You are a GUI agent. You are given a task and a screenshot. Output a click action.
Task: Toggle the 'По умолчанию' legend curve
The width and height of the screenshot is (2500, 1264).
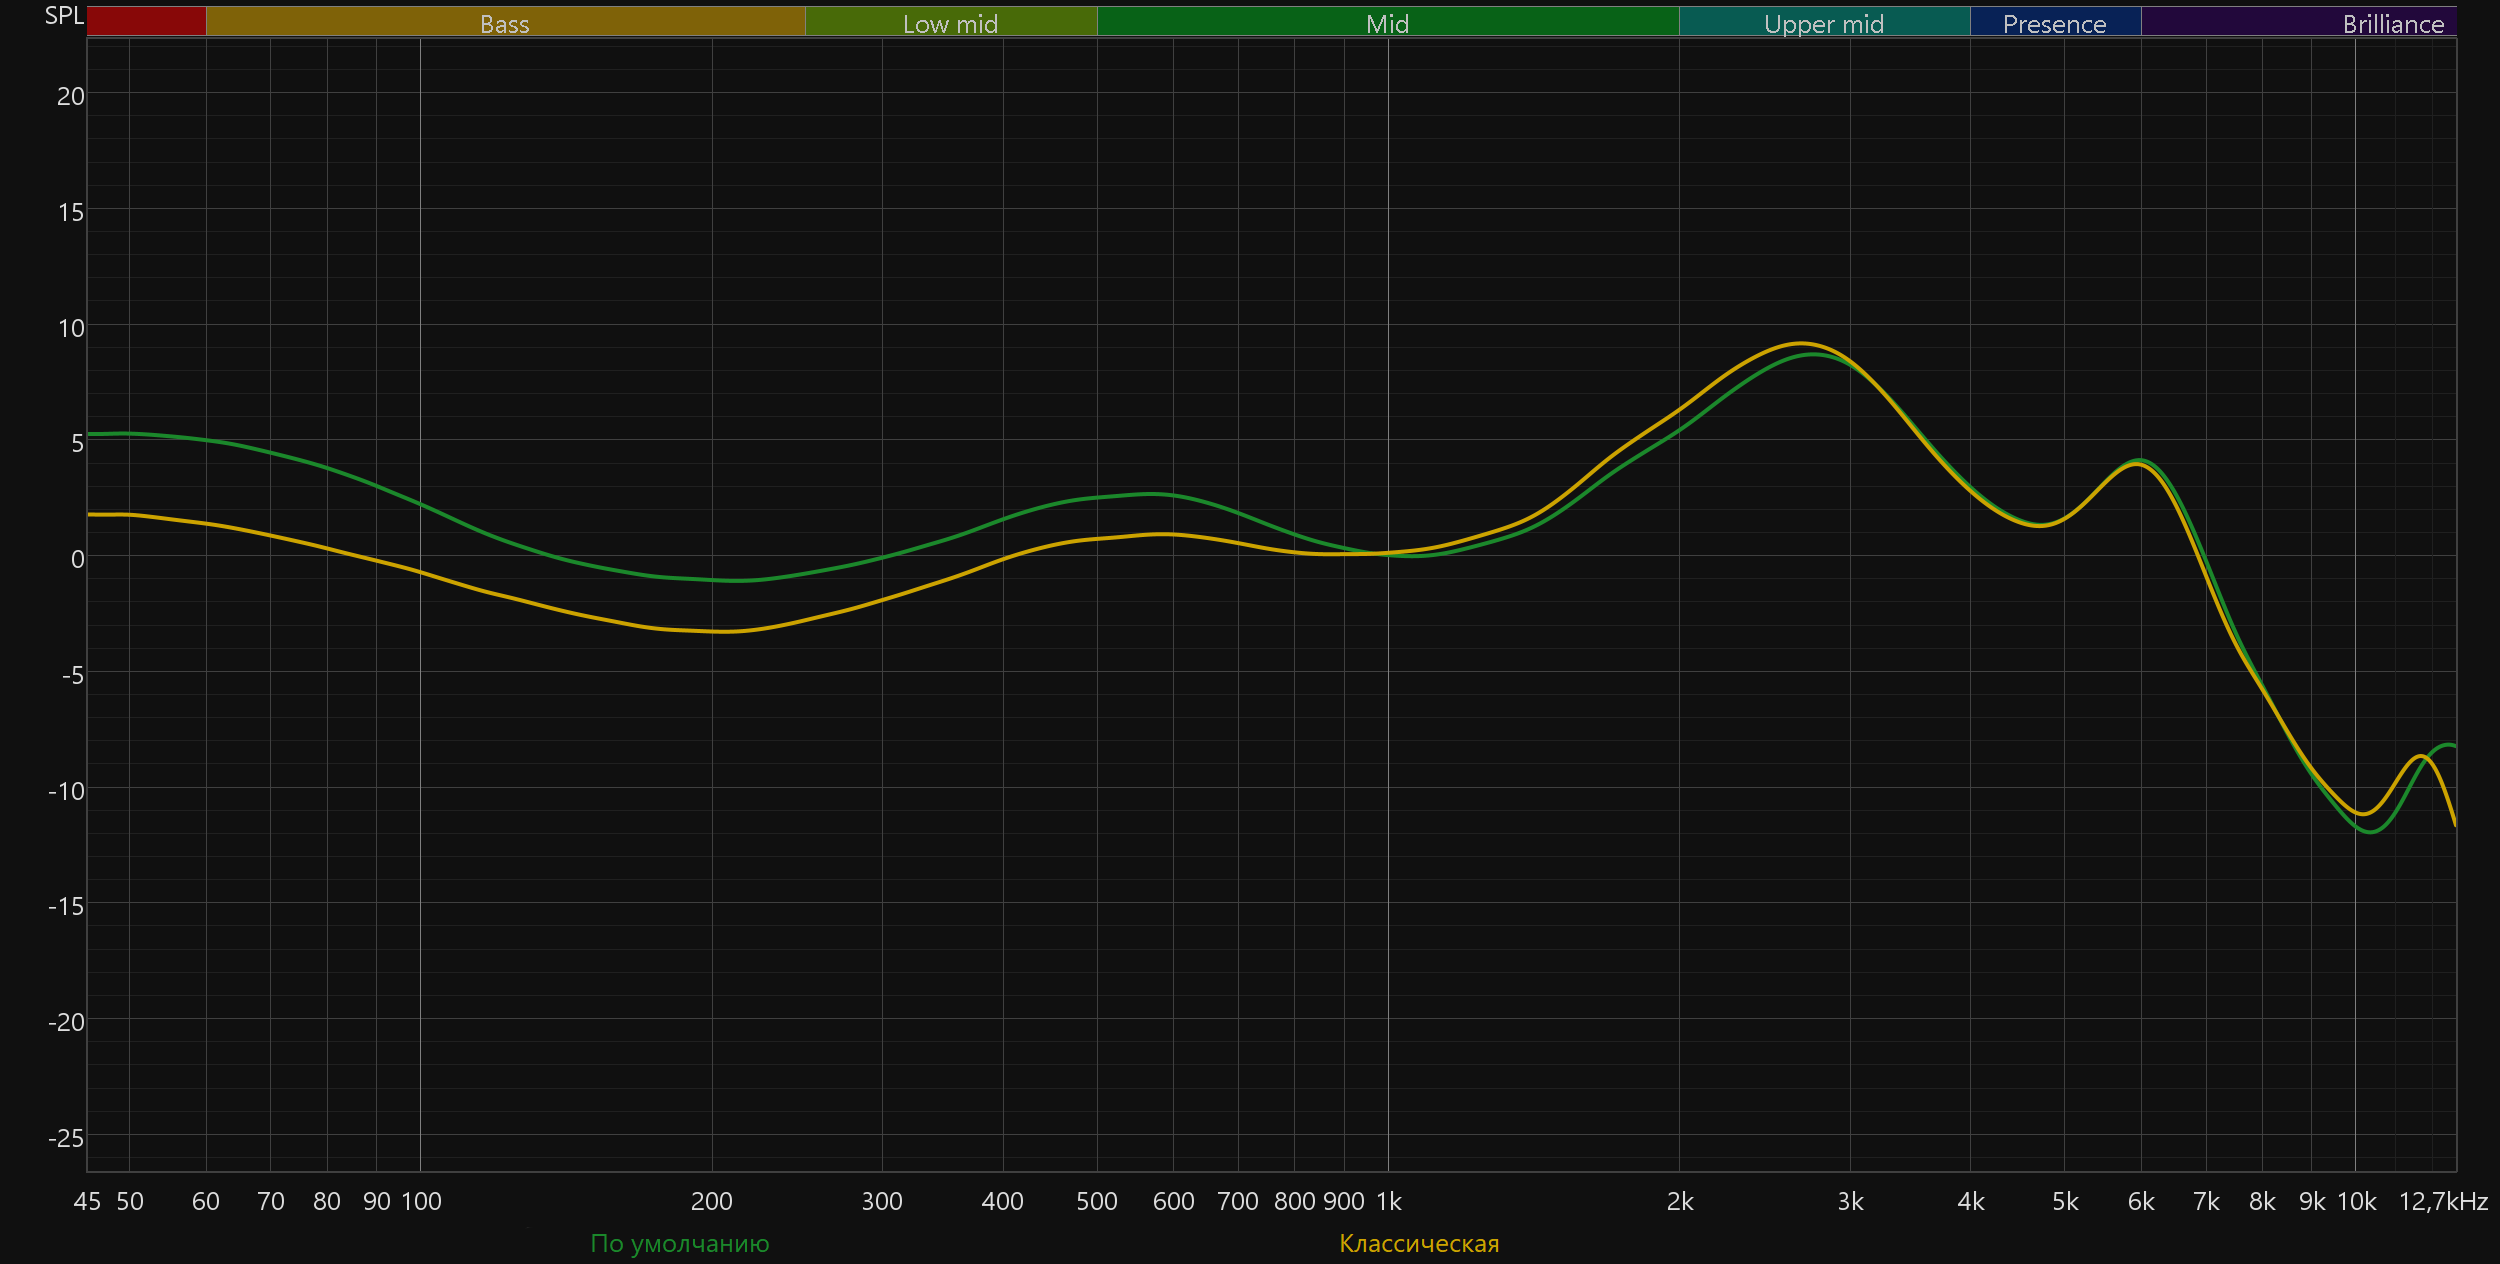pyautogui.click(x=680, y=1243)
